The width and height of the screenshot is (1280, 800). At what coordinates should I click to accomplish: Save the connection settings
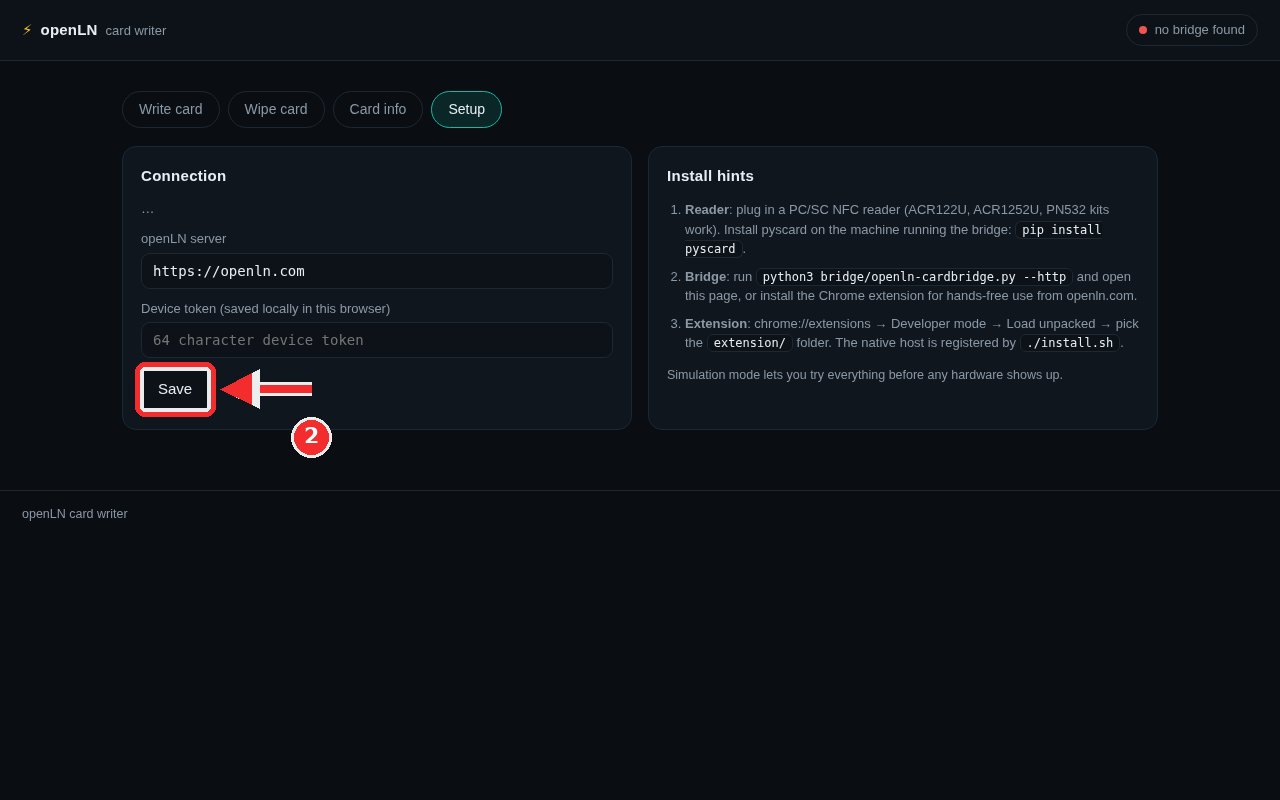(175, 389)
